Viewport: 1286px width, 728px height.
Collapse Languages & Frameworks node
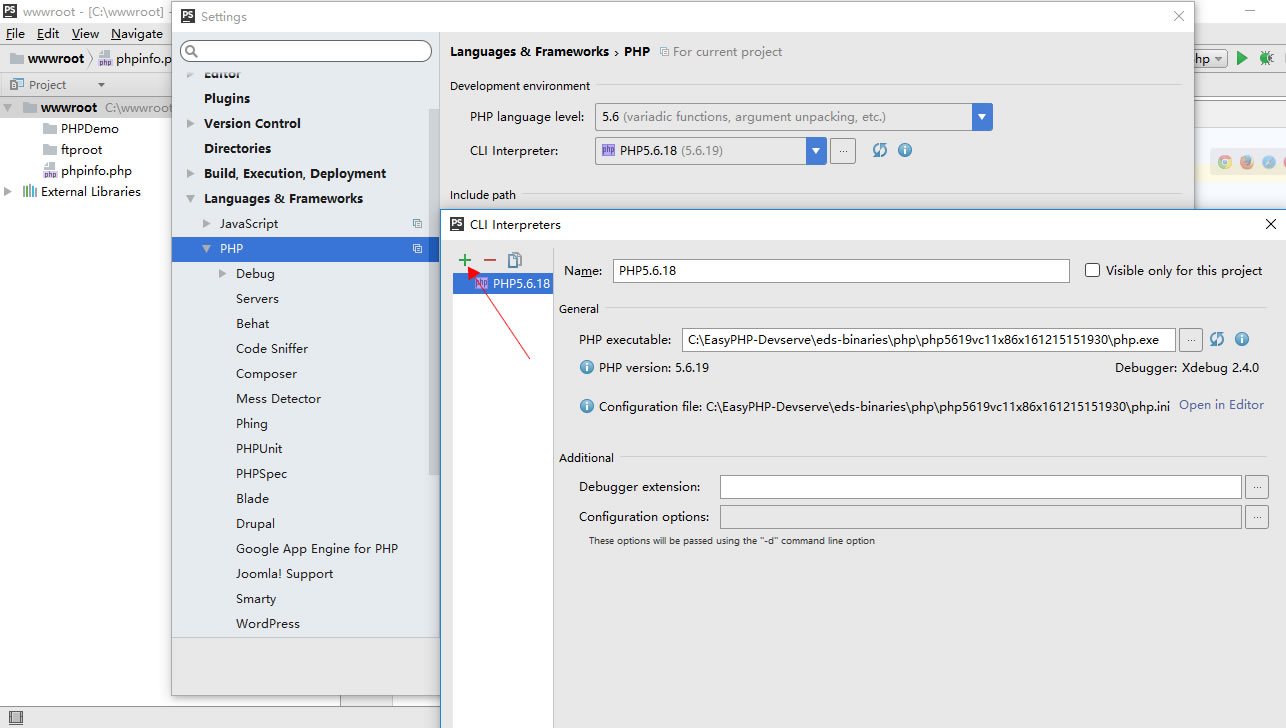[191, 198]
